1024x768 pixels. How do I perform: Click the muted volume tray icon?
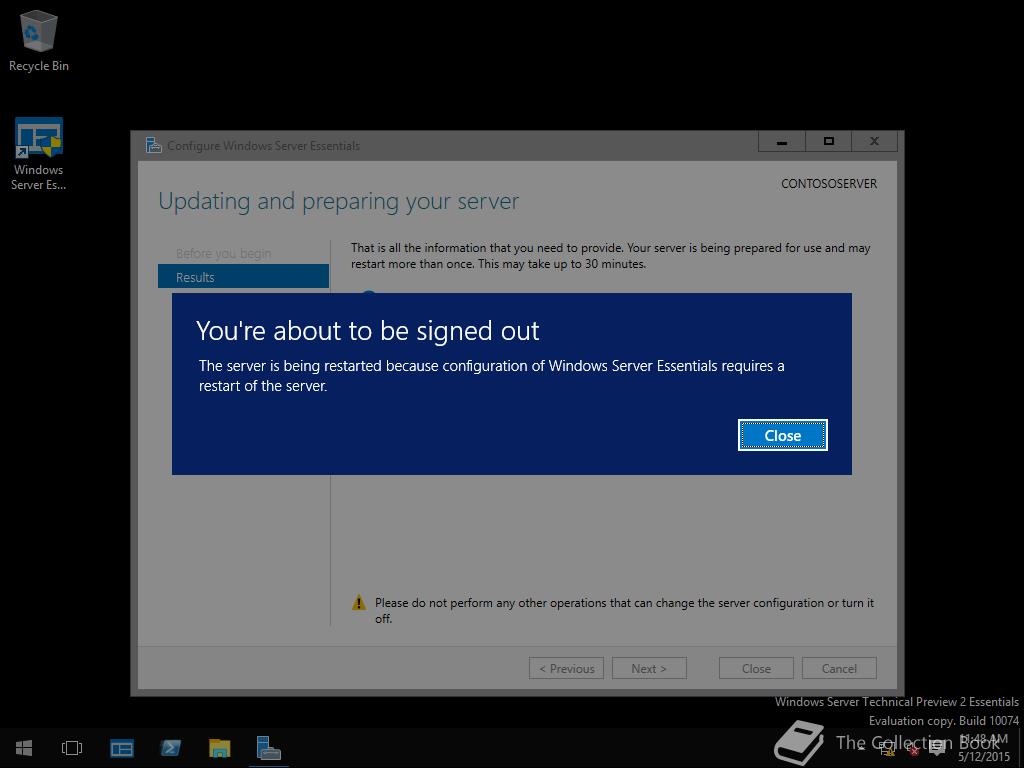(x=912, y=748)
